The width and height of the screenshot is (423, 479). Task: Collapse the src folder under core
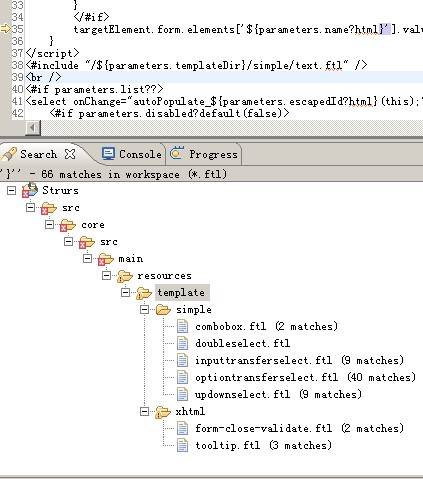[x=68, y=242]
